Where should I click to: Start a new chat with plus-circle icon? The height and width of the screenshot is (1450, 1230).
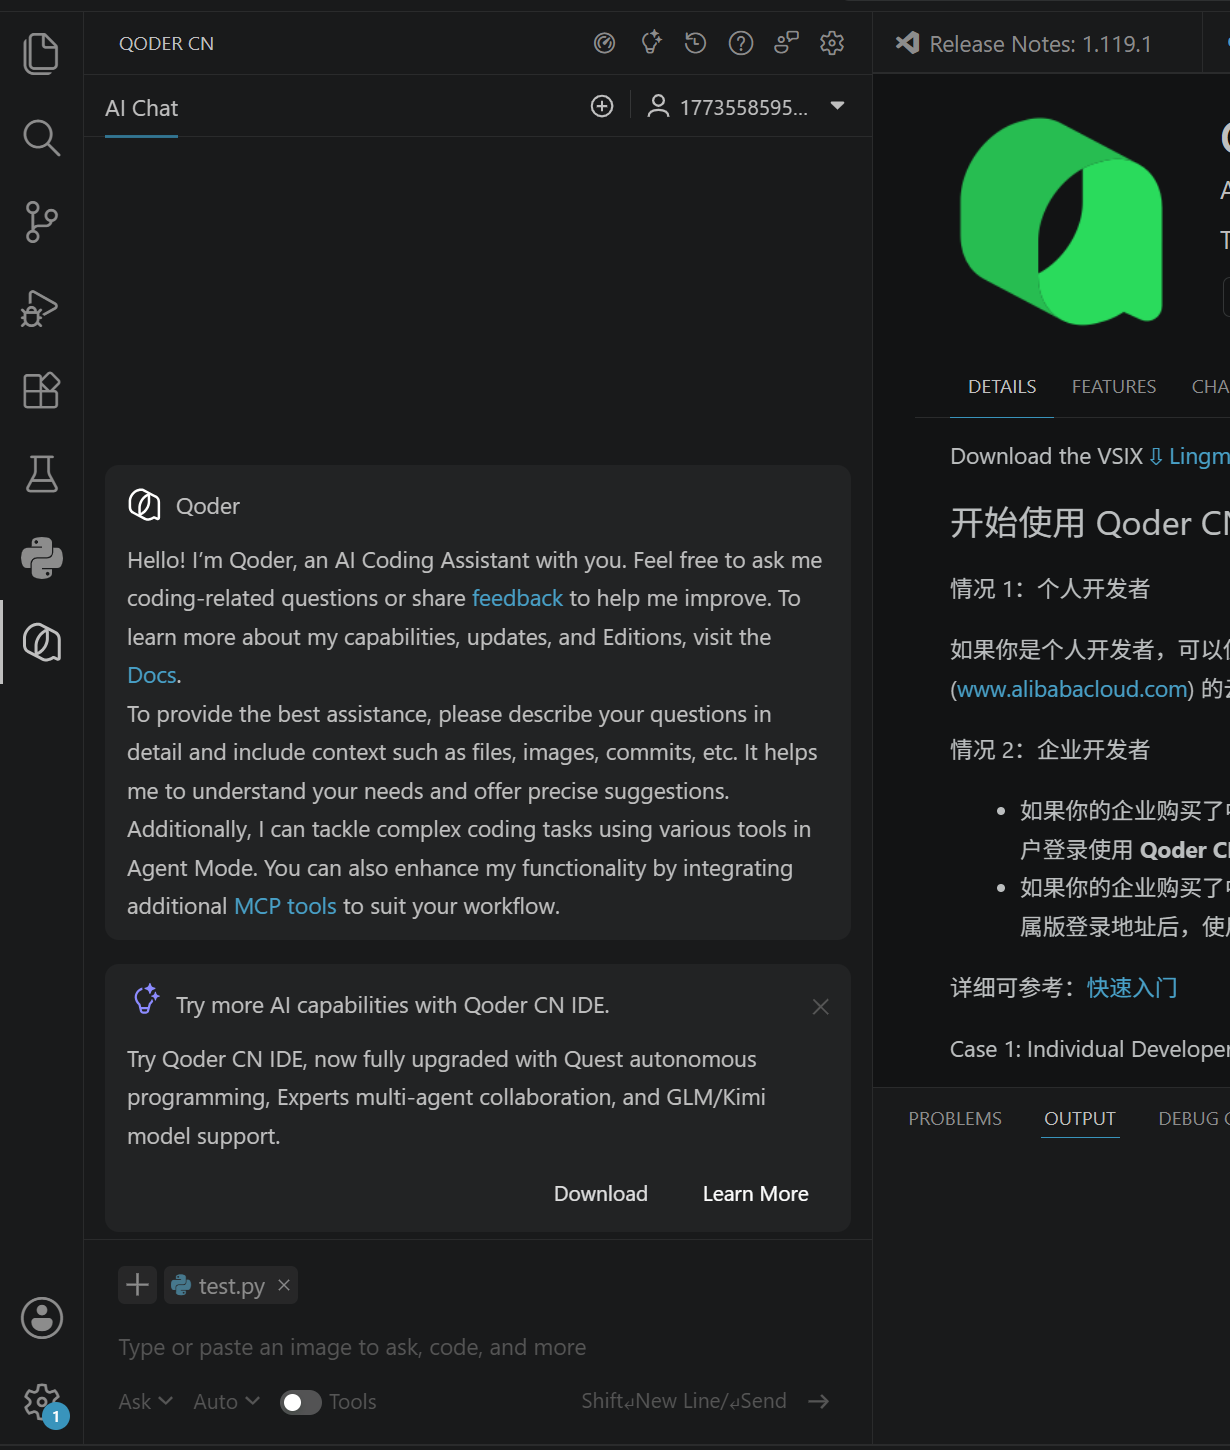point(602,106)
